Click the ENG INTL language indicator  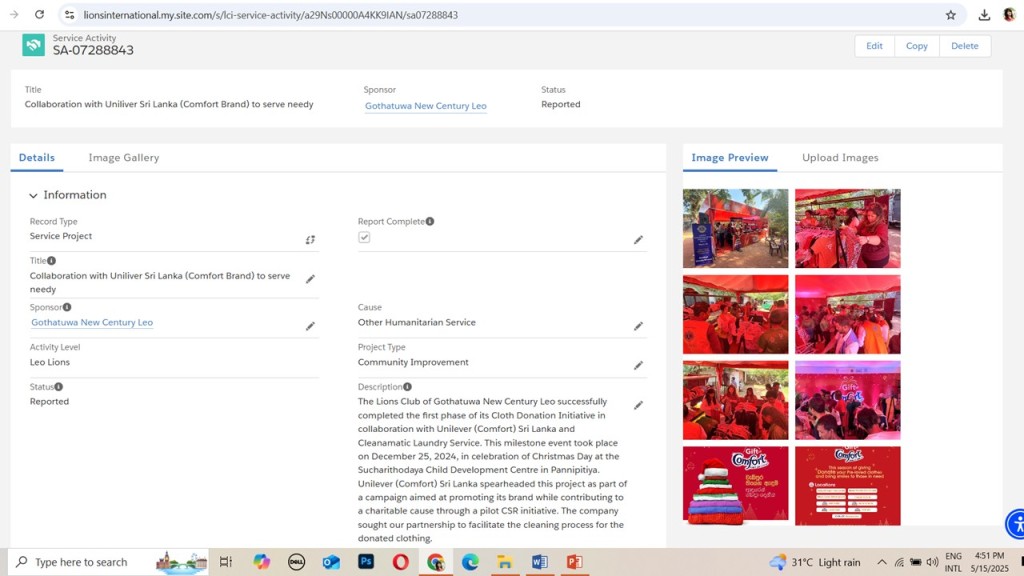tap(953, 562)
